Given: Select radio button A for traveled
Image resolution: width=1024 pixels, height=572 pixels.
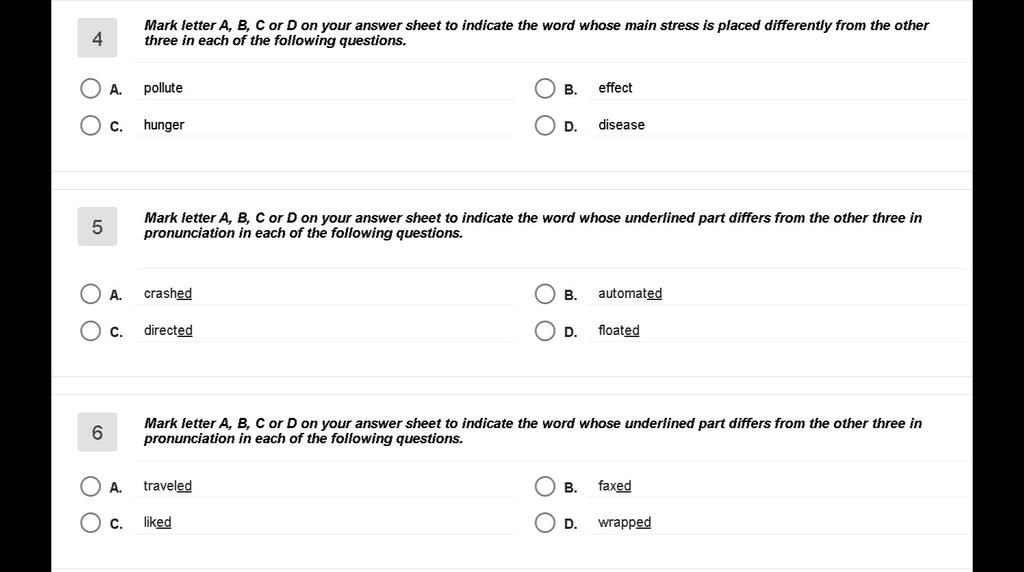Looking at the screenshot, I should point(90,486).
